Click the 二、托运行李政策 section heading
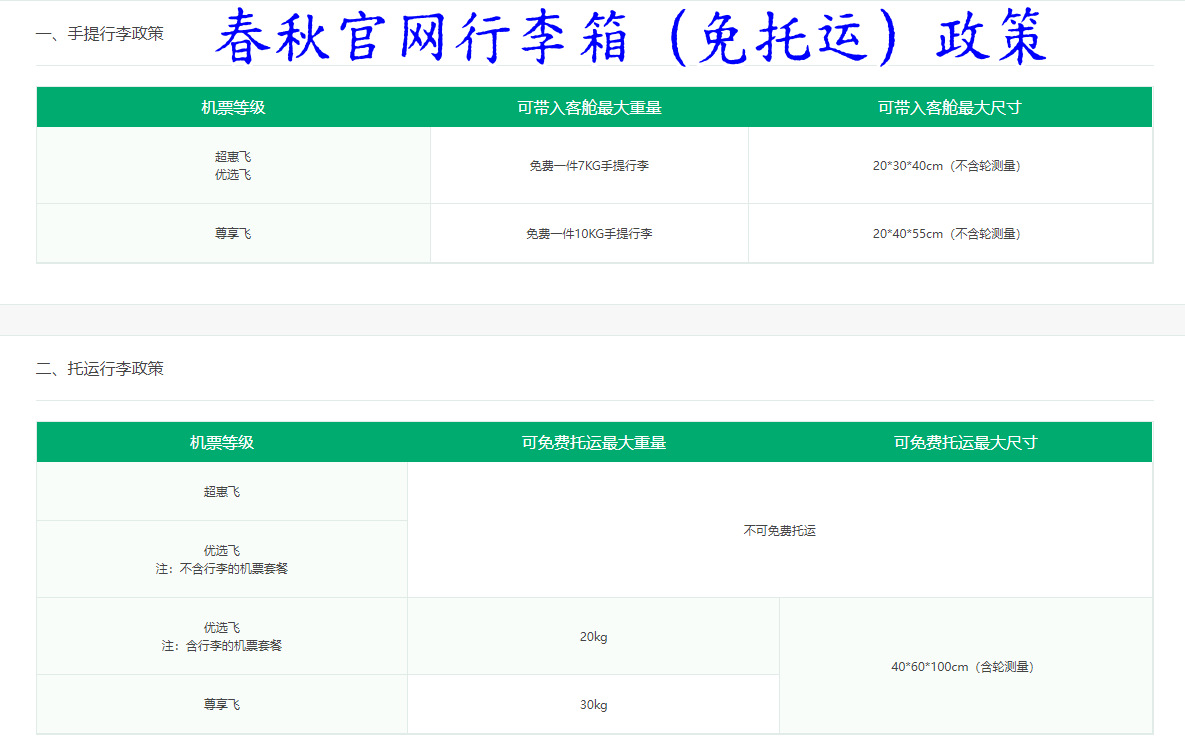 pos(99,369)
